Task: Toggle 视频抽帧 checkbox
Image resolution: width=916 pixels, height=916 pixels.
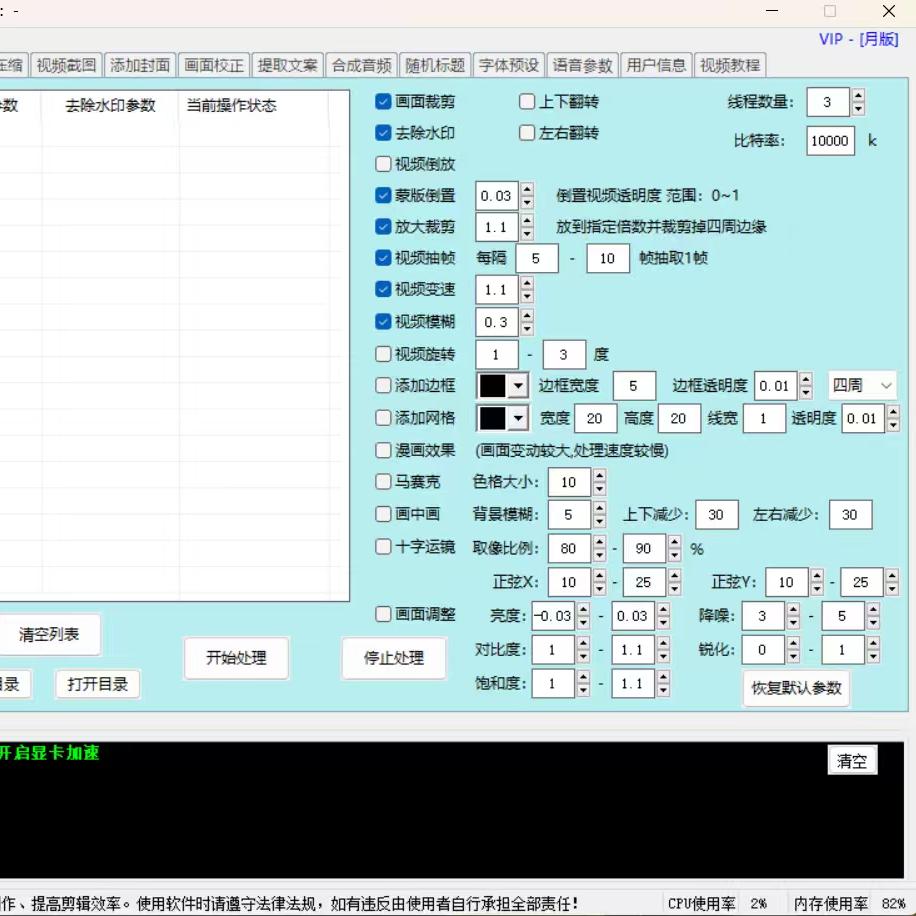Action: 383,258
